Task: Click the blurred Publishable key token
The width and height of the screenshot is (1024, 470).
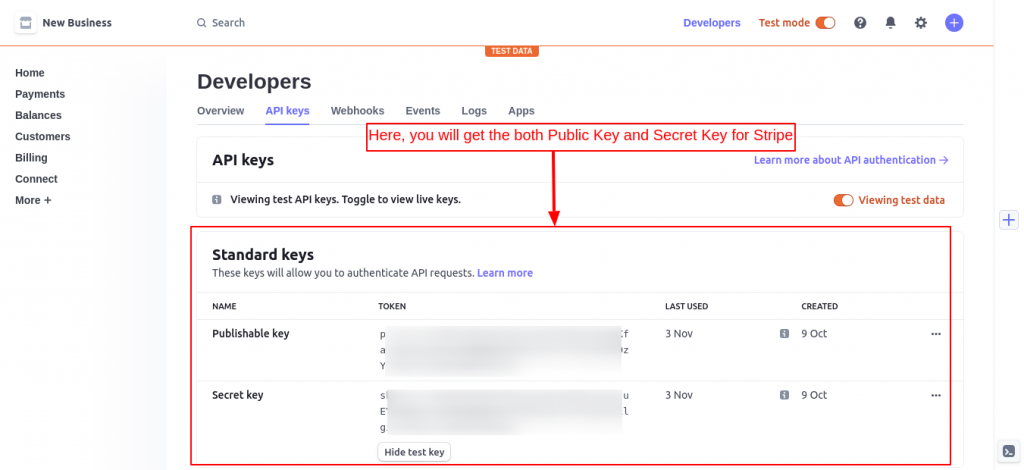Action: tap(503, 351)
